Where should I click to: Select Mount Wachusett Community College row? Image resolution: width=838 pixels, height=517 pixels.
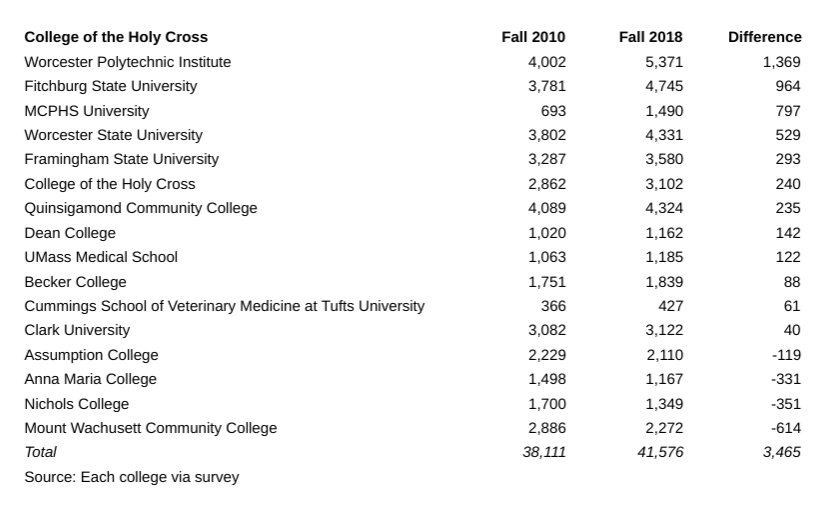point(151,428)
